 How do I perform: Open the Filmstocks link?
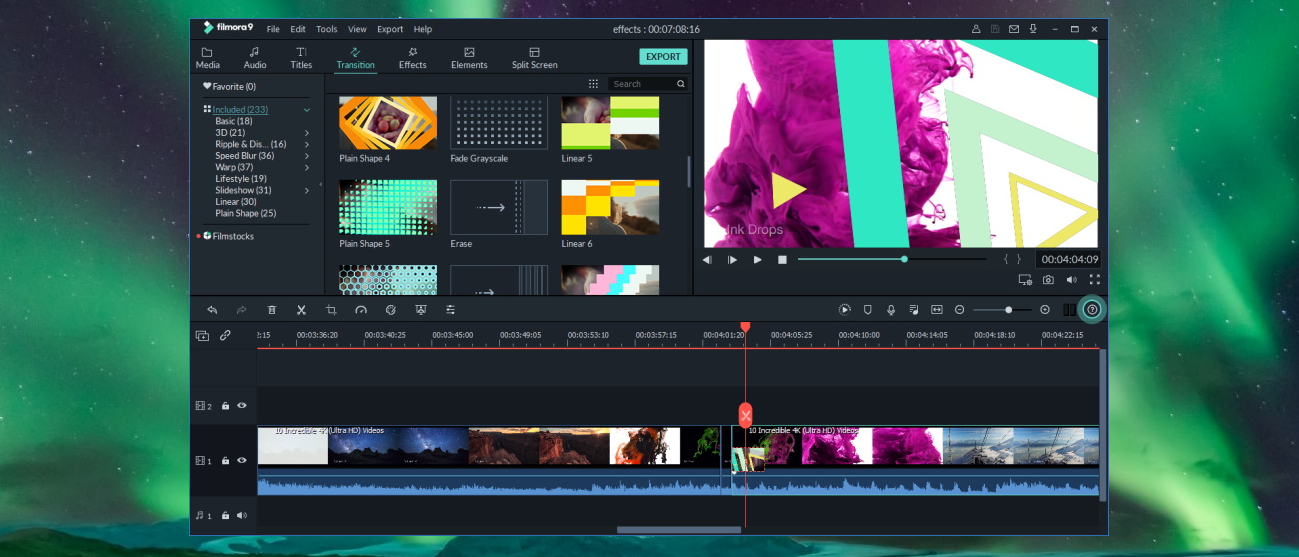click(x=233, y=237)
